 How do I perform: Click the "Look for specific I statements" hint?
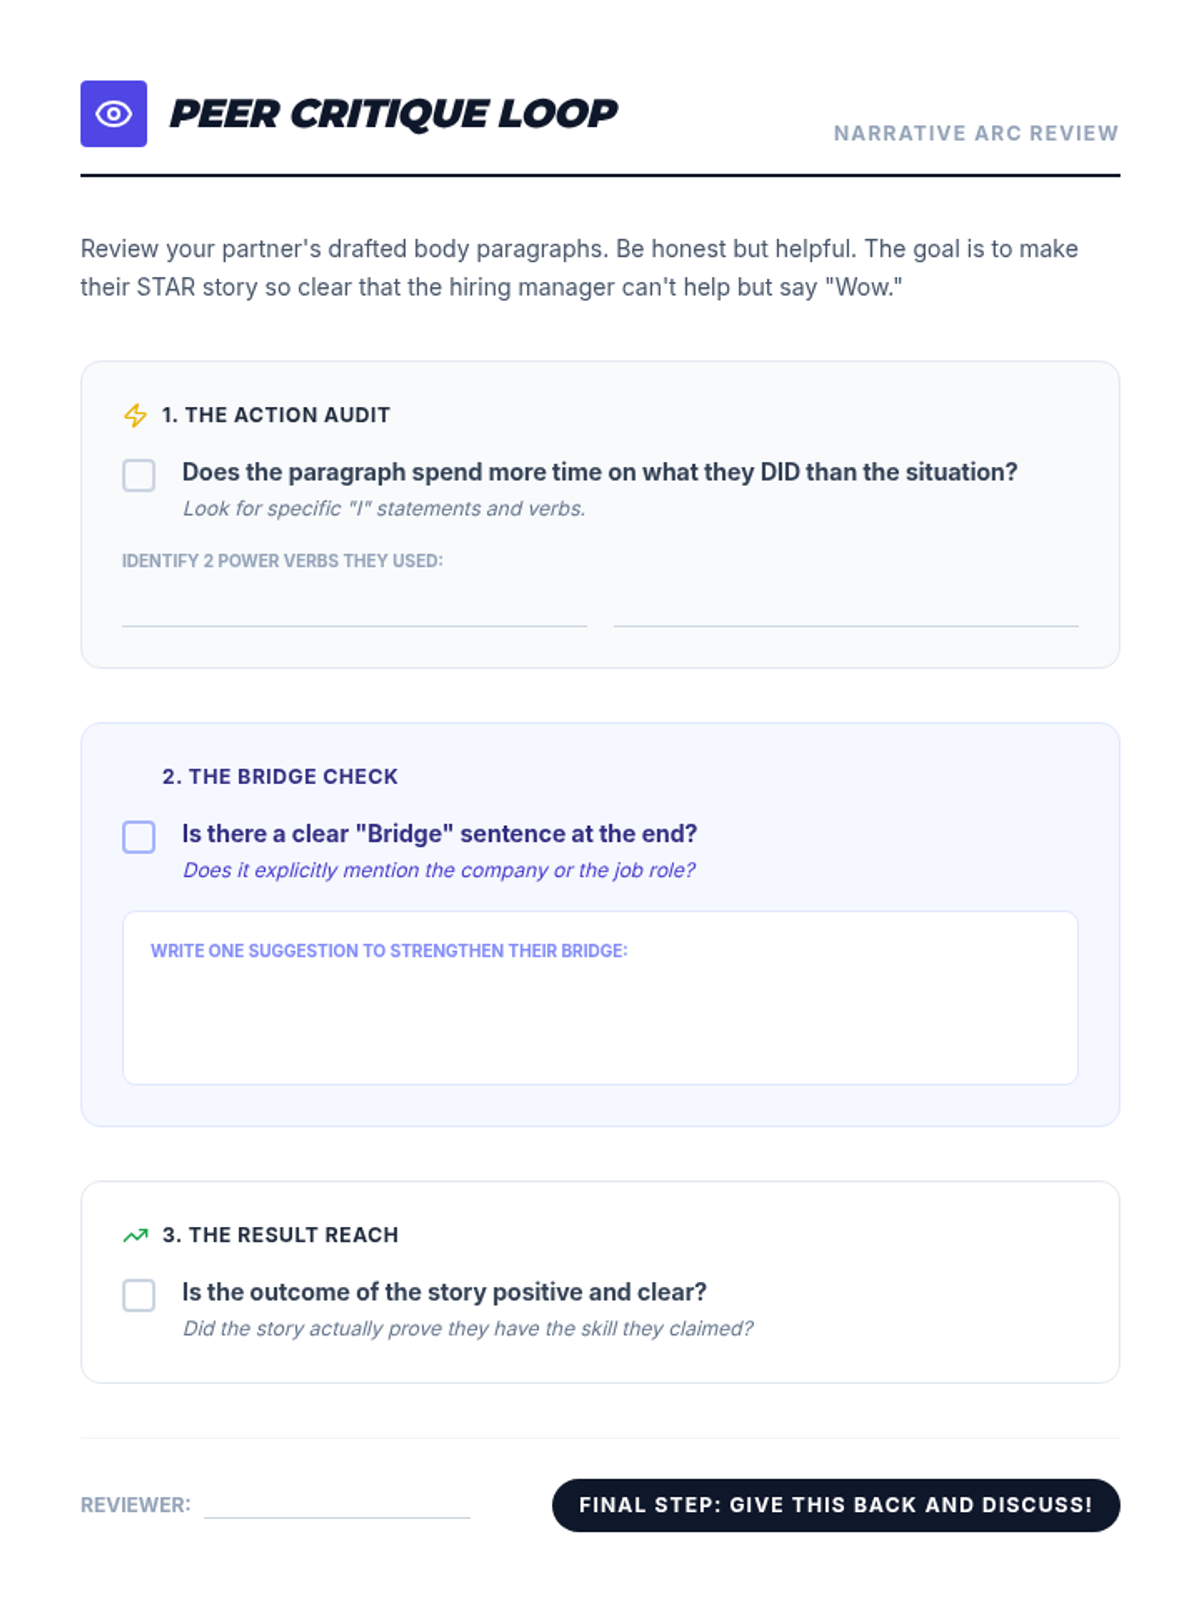pyautogui.click(x=384, y=509)
